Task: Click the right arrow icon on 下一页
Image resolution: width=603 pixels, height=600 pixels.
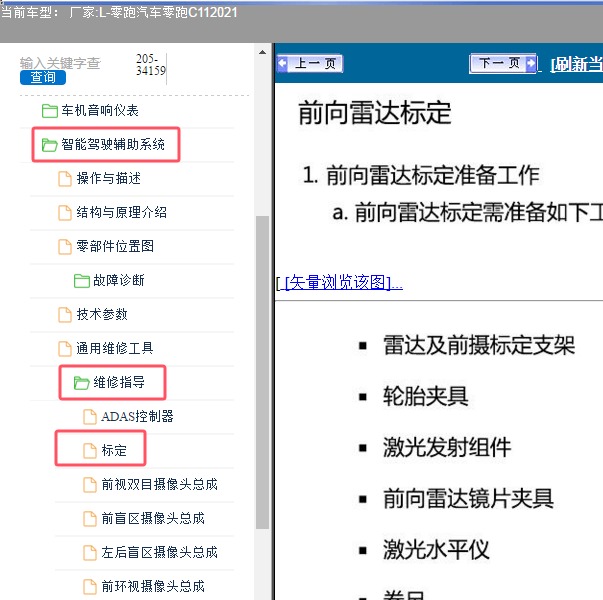Action: coord(531,63)
